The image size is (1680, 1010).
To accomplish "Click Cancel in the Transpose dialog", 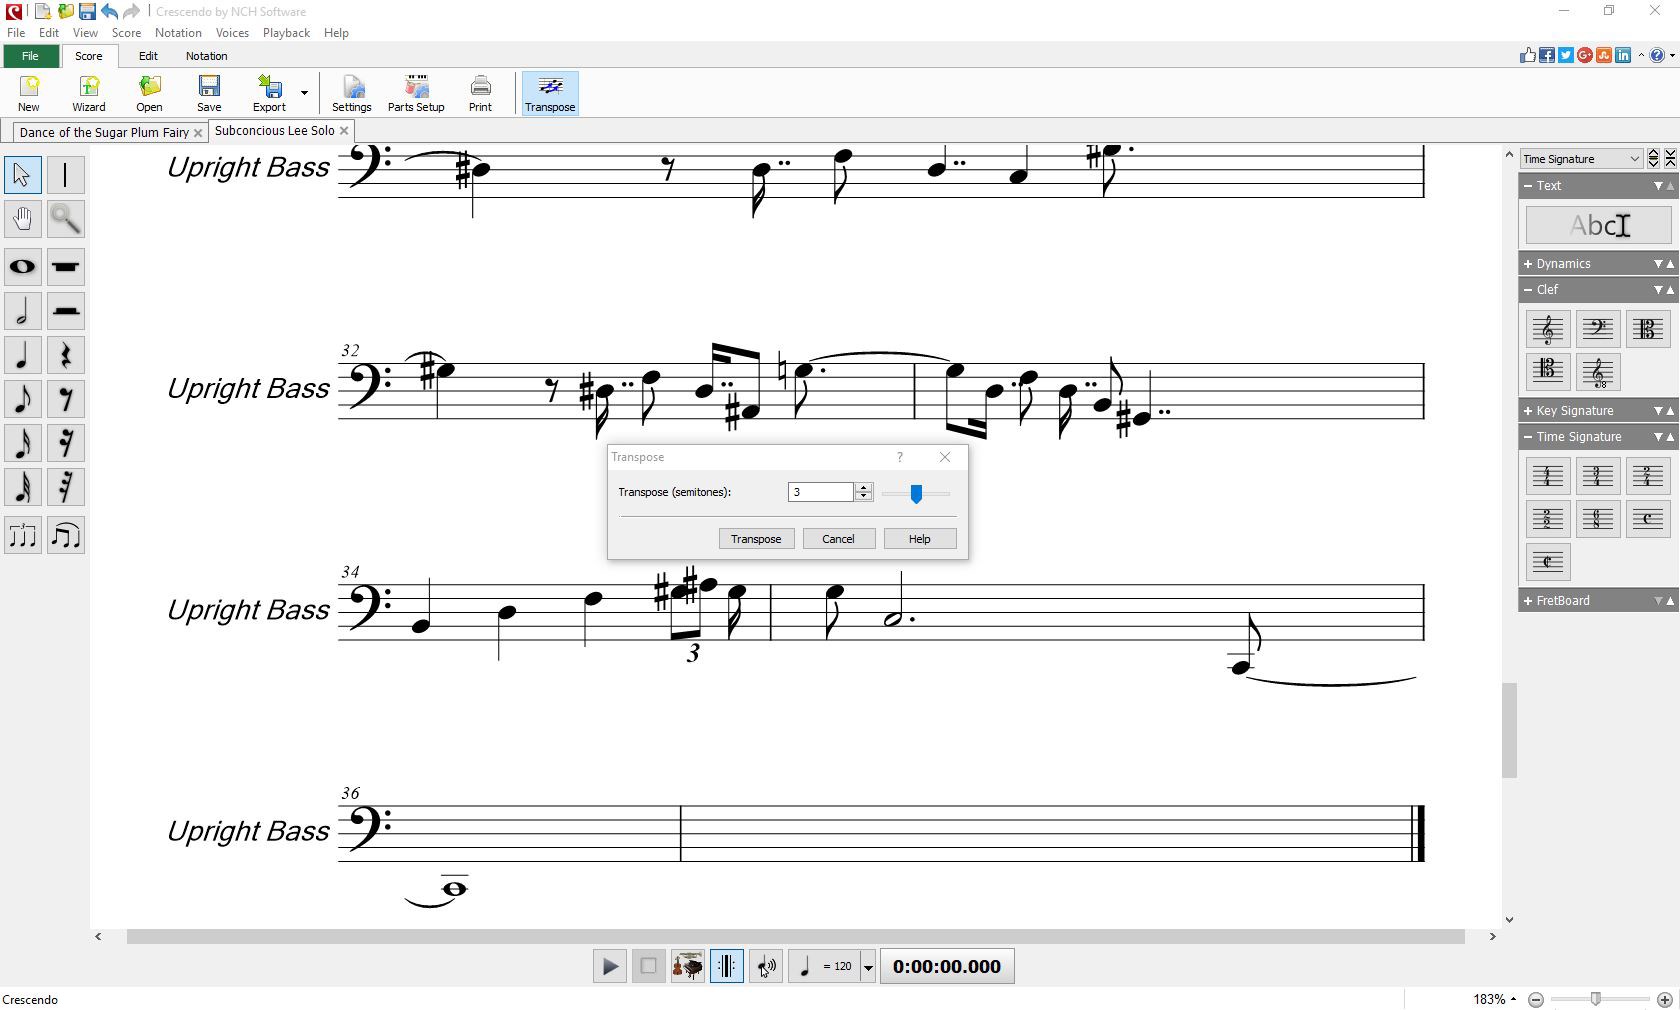I will [x=838, y=538].
